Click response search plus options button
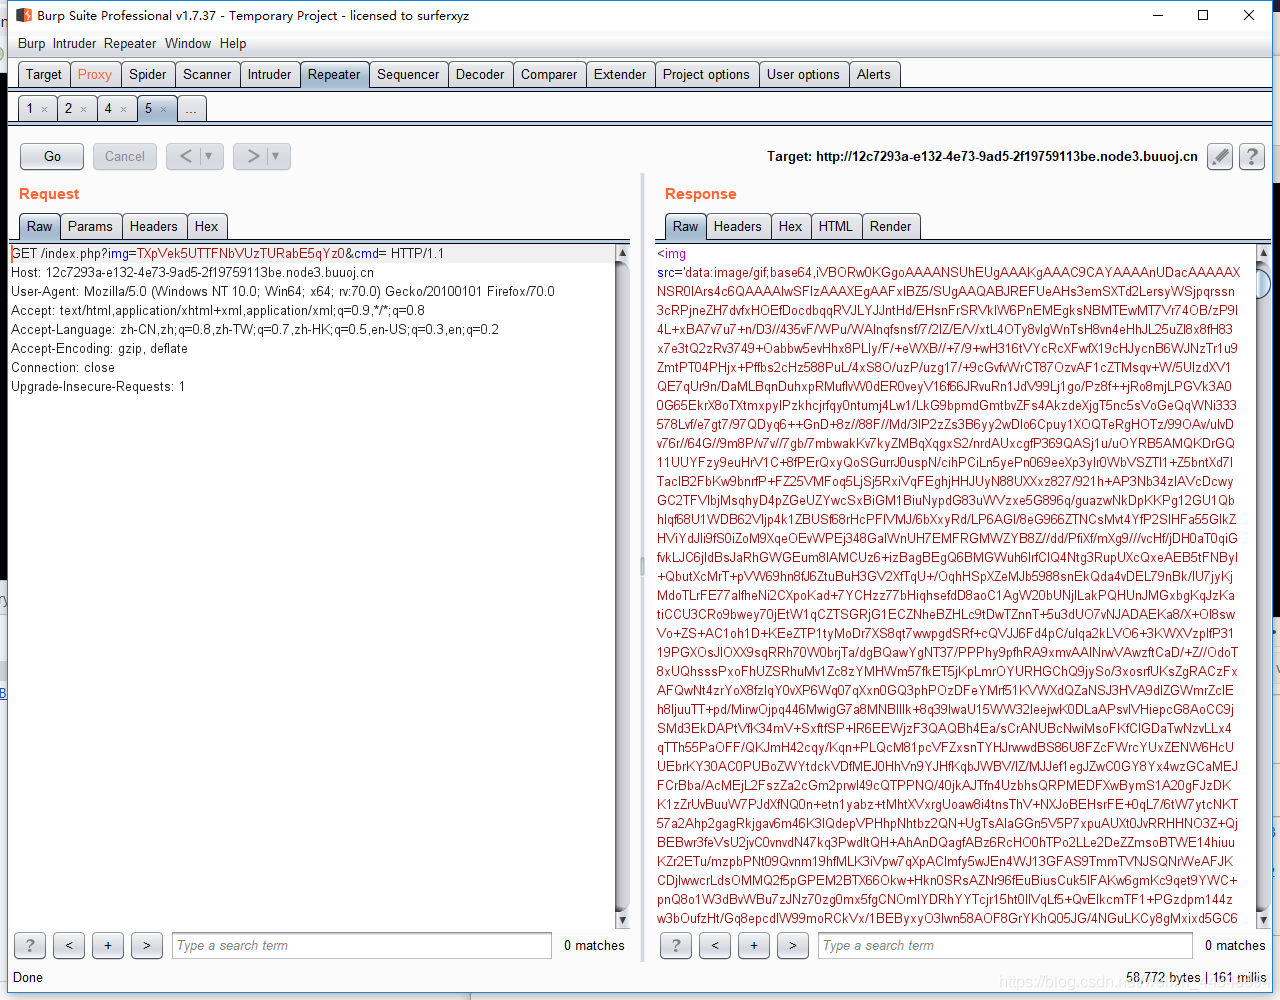Screen dimensions: 1280x1000 (754, 945)
